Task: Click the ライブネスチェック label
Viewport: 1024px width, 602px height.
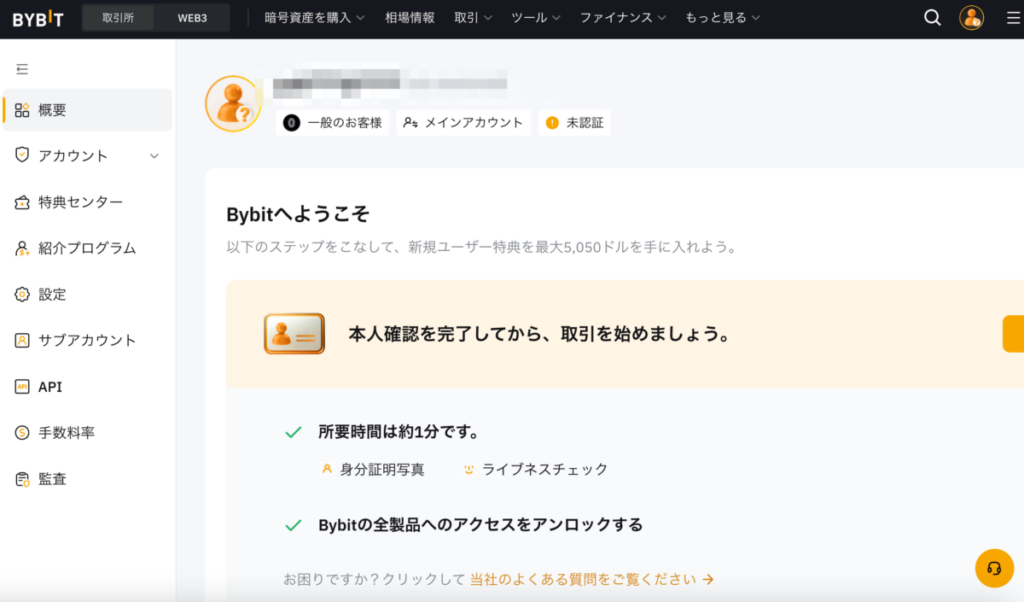Action: coord(545,469)
